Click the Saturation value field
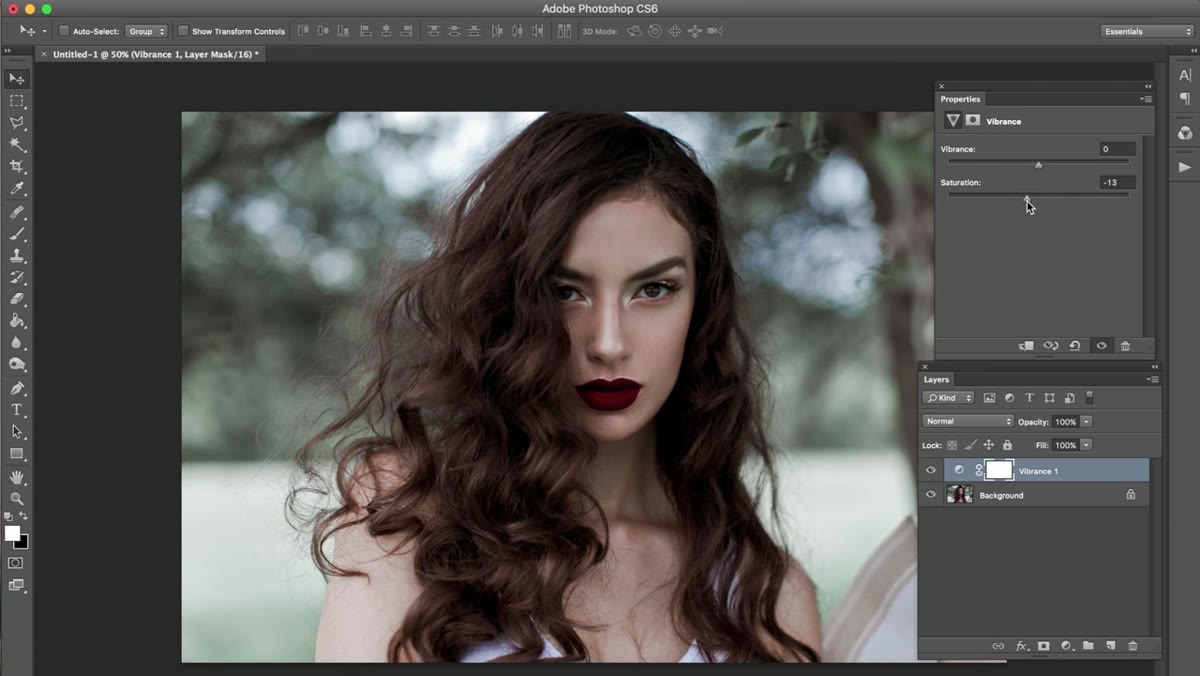The width and height of the screenshot is (1200, 676). click(x=1117, y=183)
